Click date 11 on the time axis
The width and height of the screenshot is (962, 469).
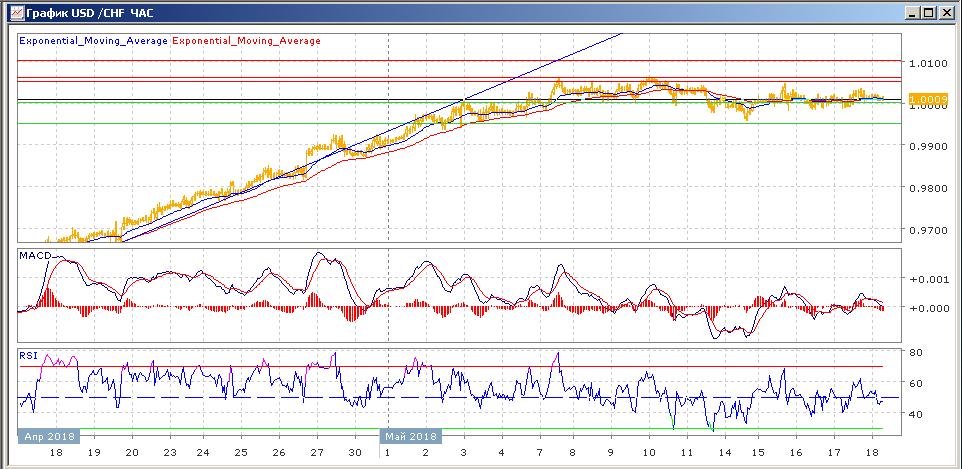(687, 452)
